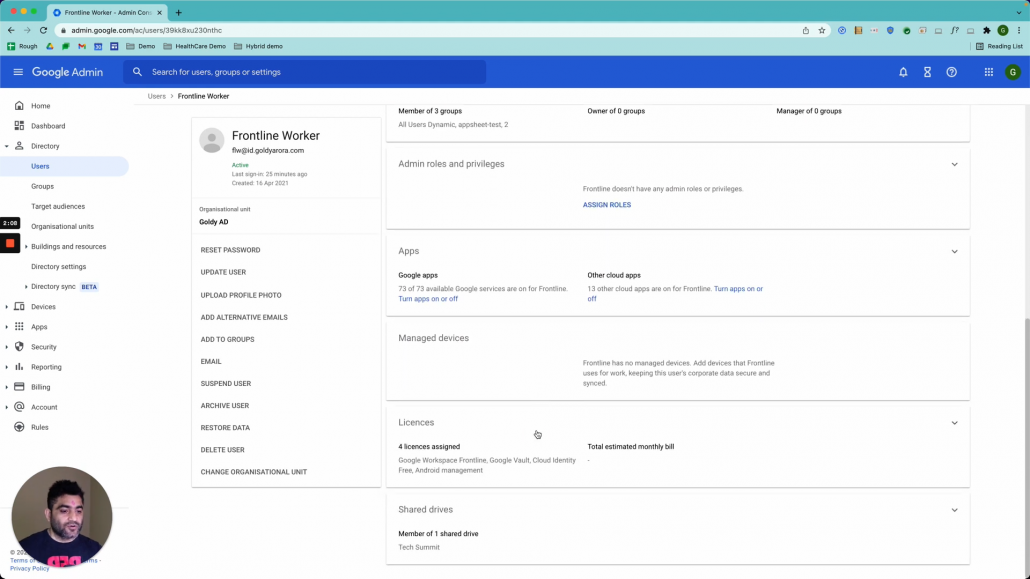Open the tasks hourglass icon
This screenshot has height=579, width=1030.
928,72
